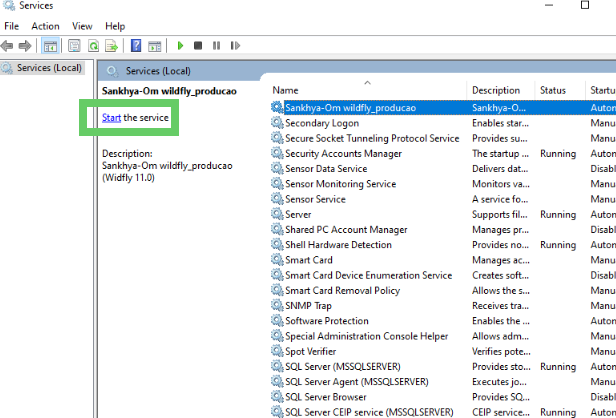Viewport: 616px width, 418px height.
Task: Open the Help menu
Action: point(115,26)
